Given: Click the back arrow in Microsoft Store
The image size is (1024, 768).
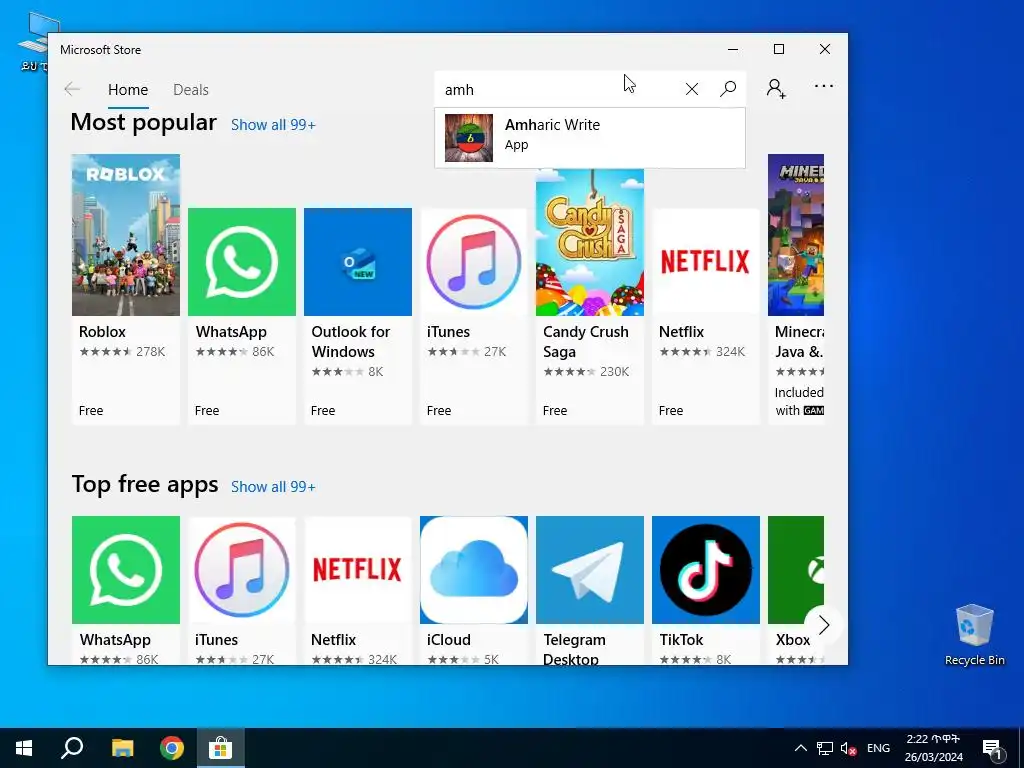Looking at the screenshot, I should [x=72, y=89].
